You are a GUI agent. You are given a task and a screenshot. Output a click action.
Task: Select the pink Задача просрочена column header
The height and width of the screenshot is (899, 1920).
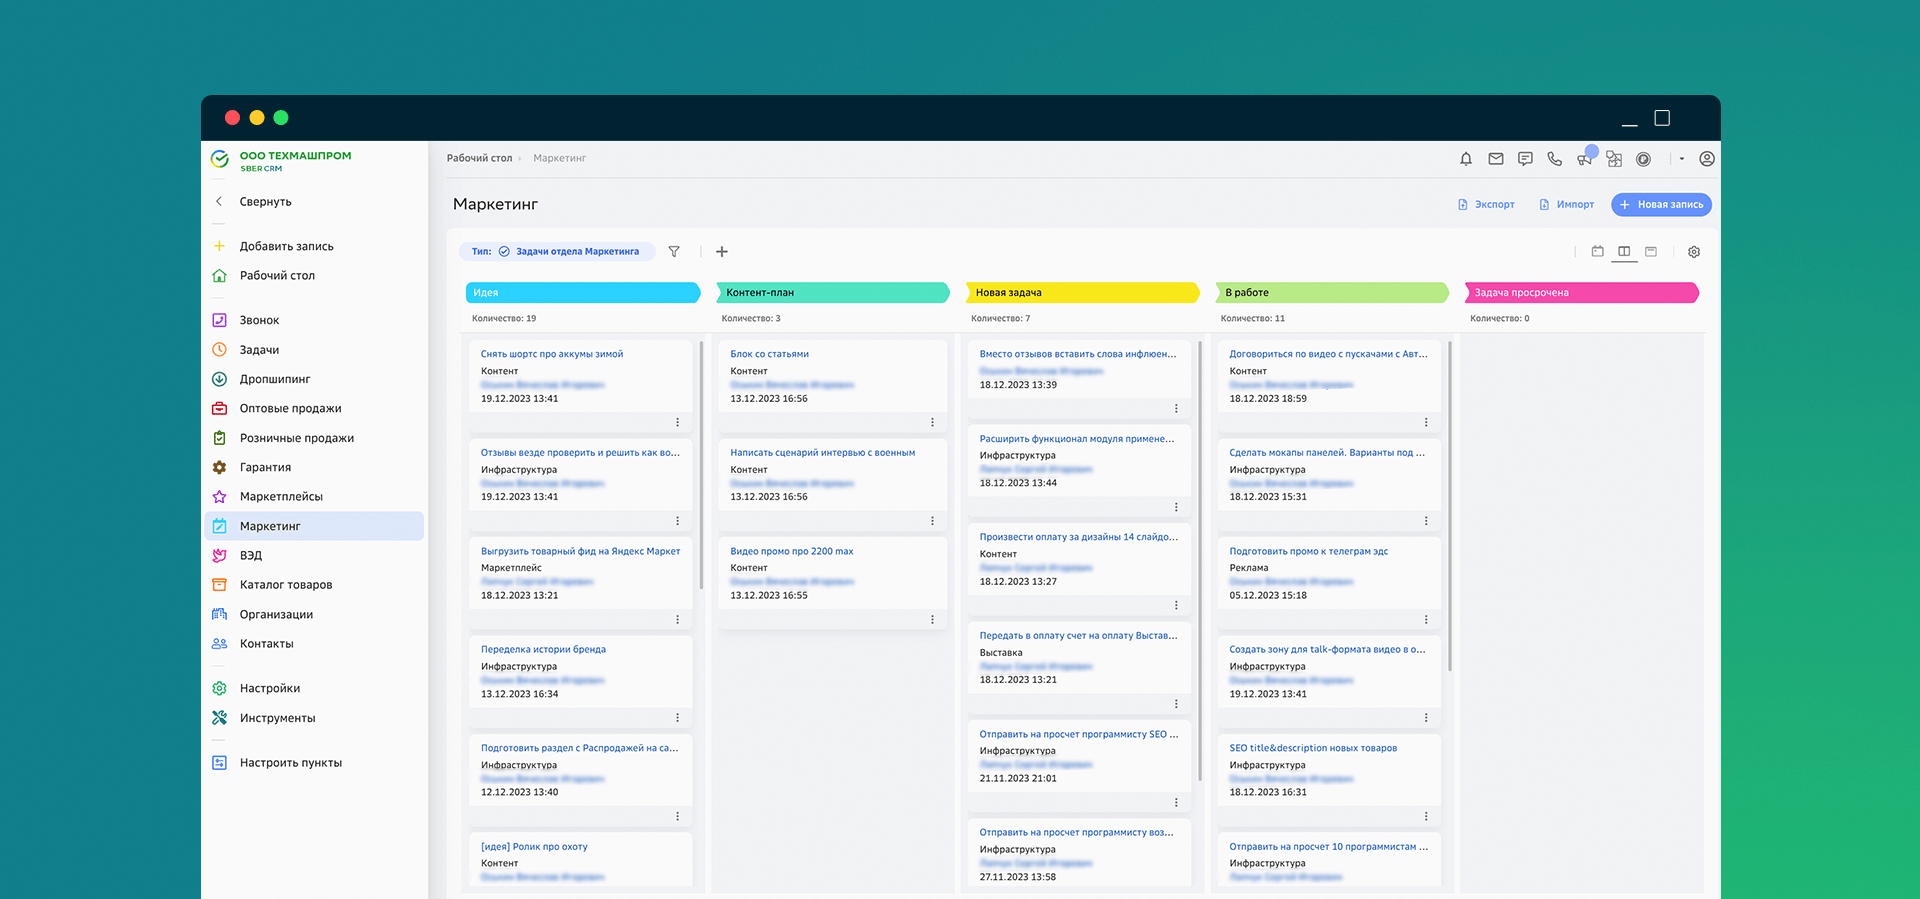point(1582,293)
